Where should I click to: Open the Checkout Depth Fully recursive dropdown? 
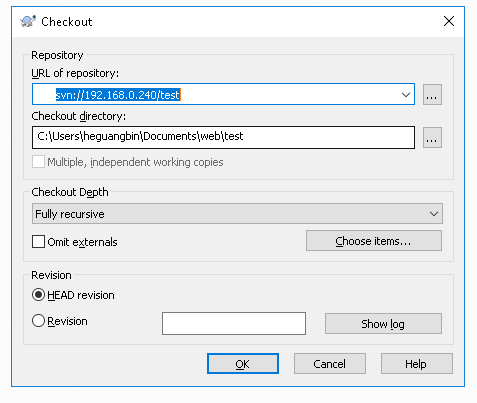(x=237, y=214)
